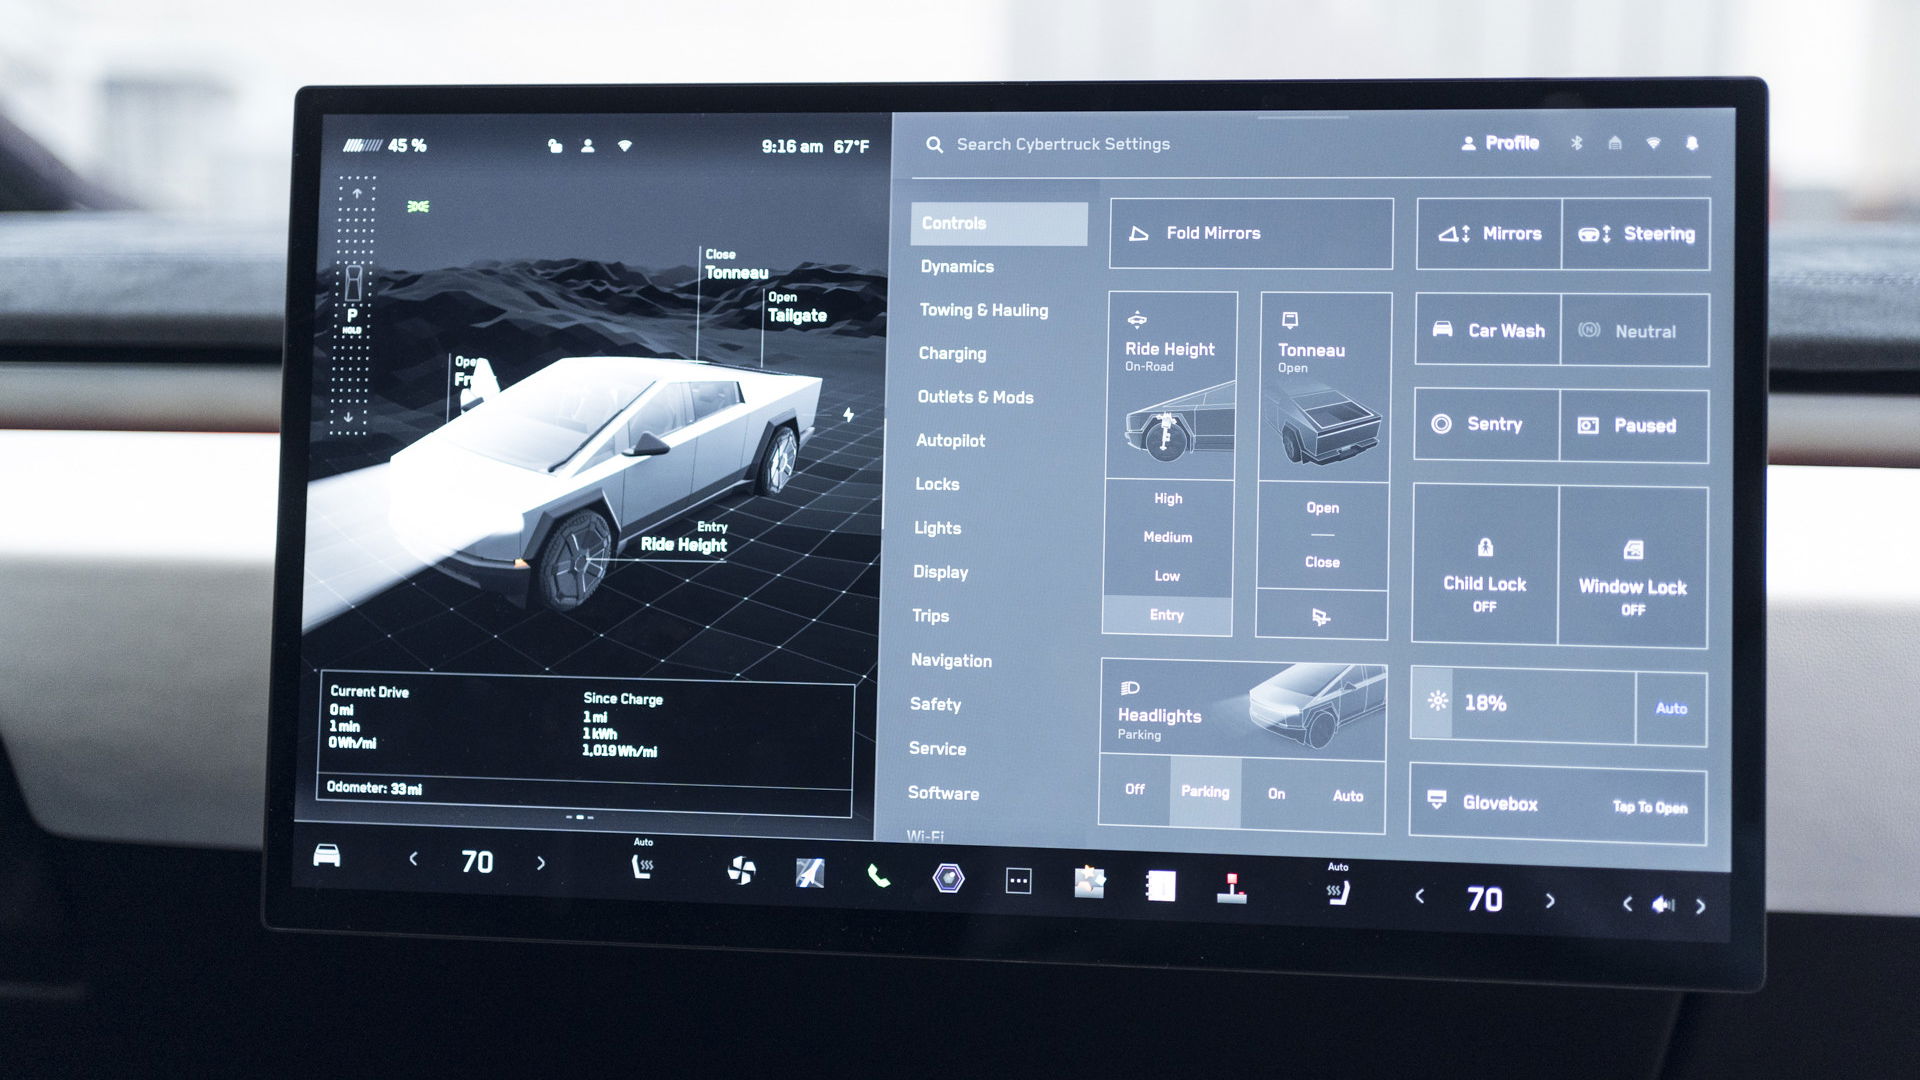Screen dimensions: 1920x1080
Task: Select High ride height
Action: [x=1168, y=498]
